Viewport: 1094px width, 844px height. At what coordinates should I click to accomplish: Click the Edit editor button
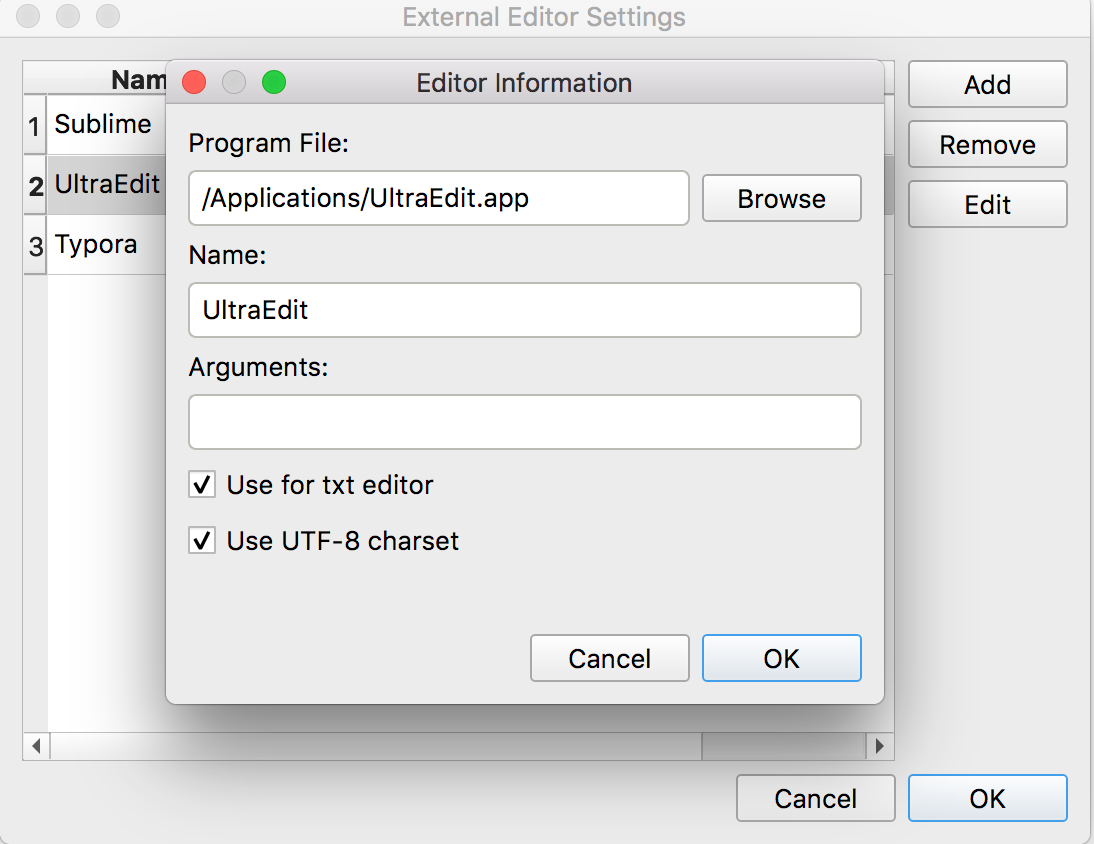click(x=987, y=205)
